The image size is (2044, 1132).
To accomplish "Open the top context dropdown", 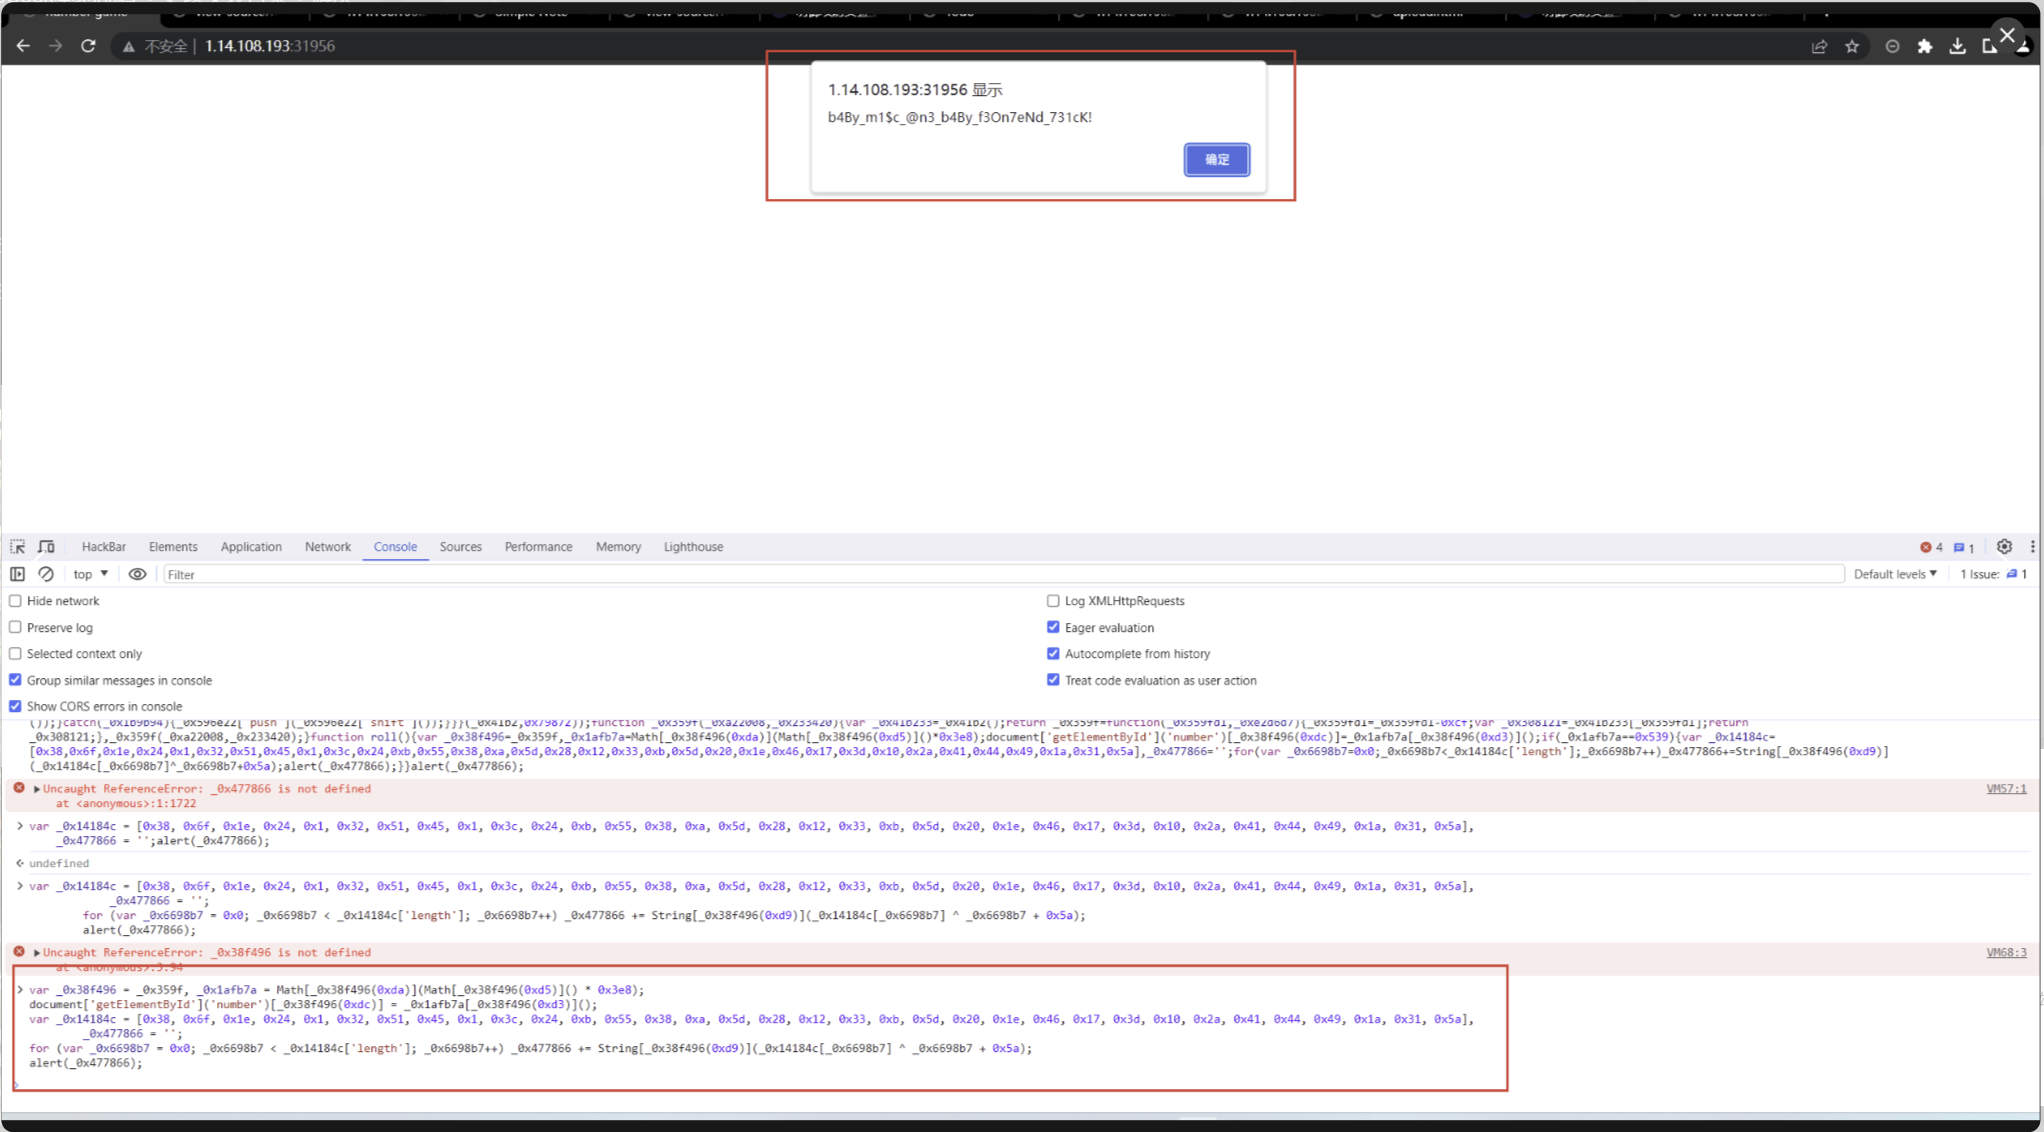I will tap(90, 574).
